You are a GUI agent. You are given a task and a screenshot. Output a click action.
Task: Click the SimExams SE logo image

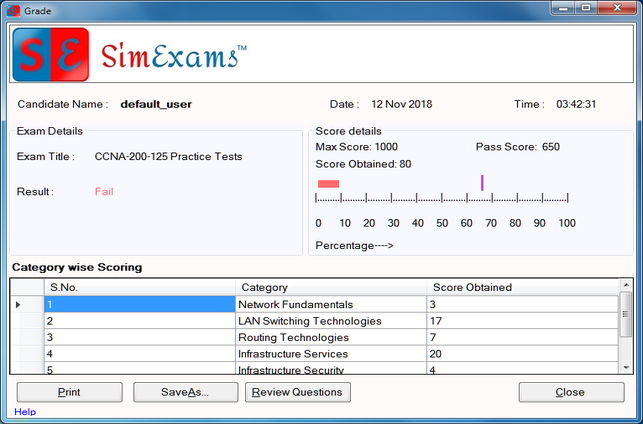(51, 54)
